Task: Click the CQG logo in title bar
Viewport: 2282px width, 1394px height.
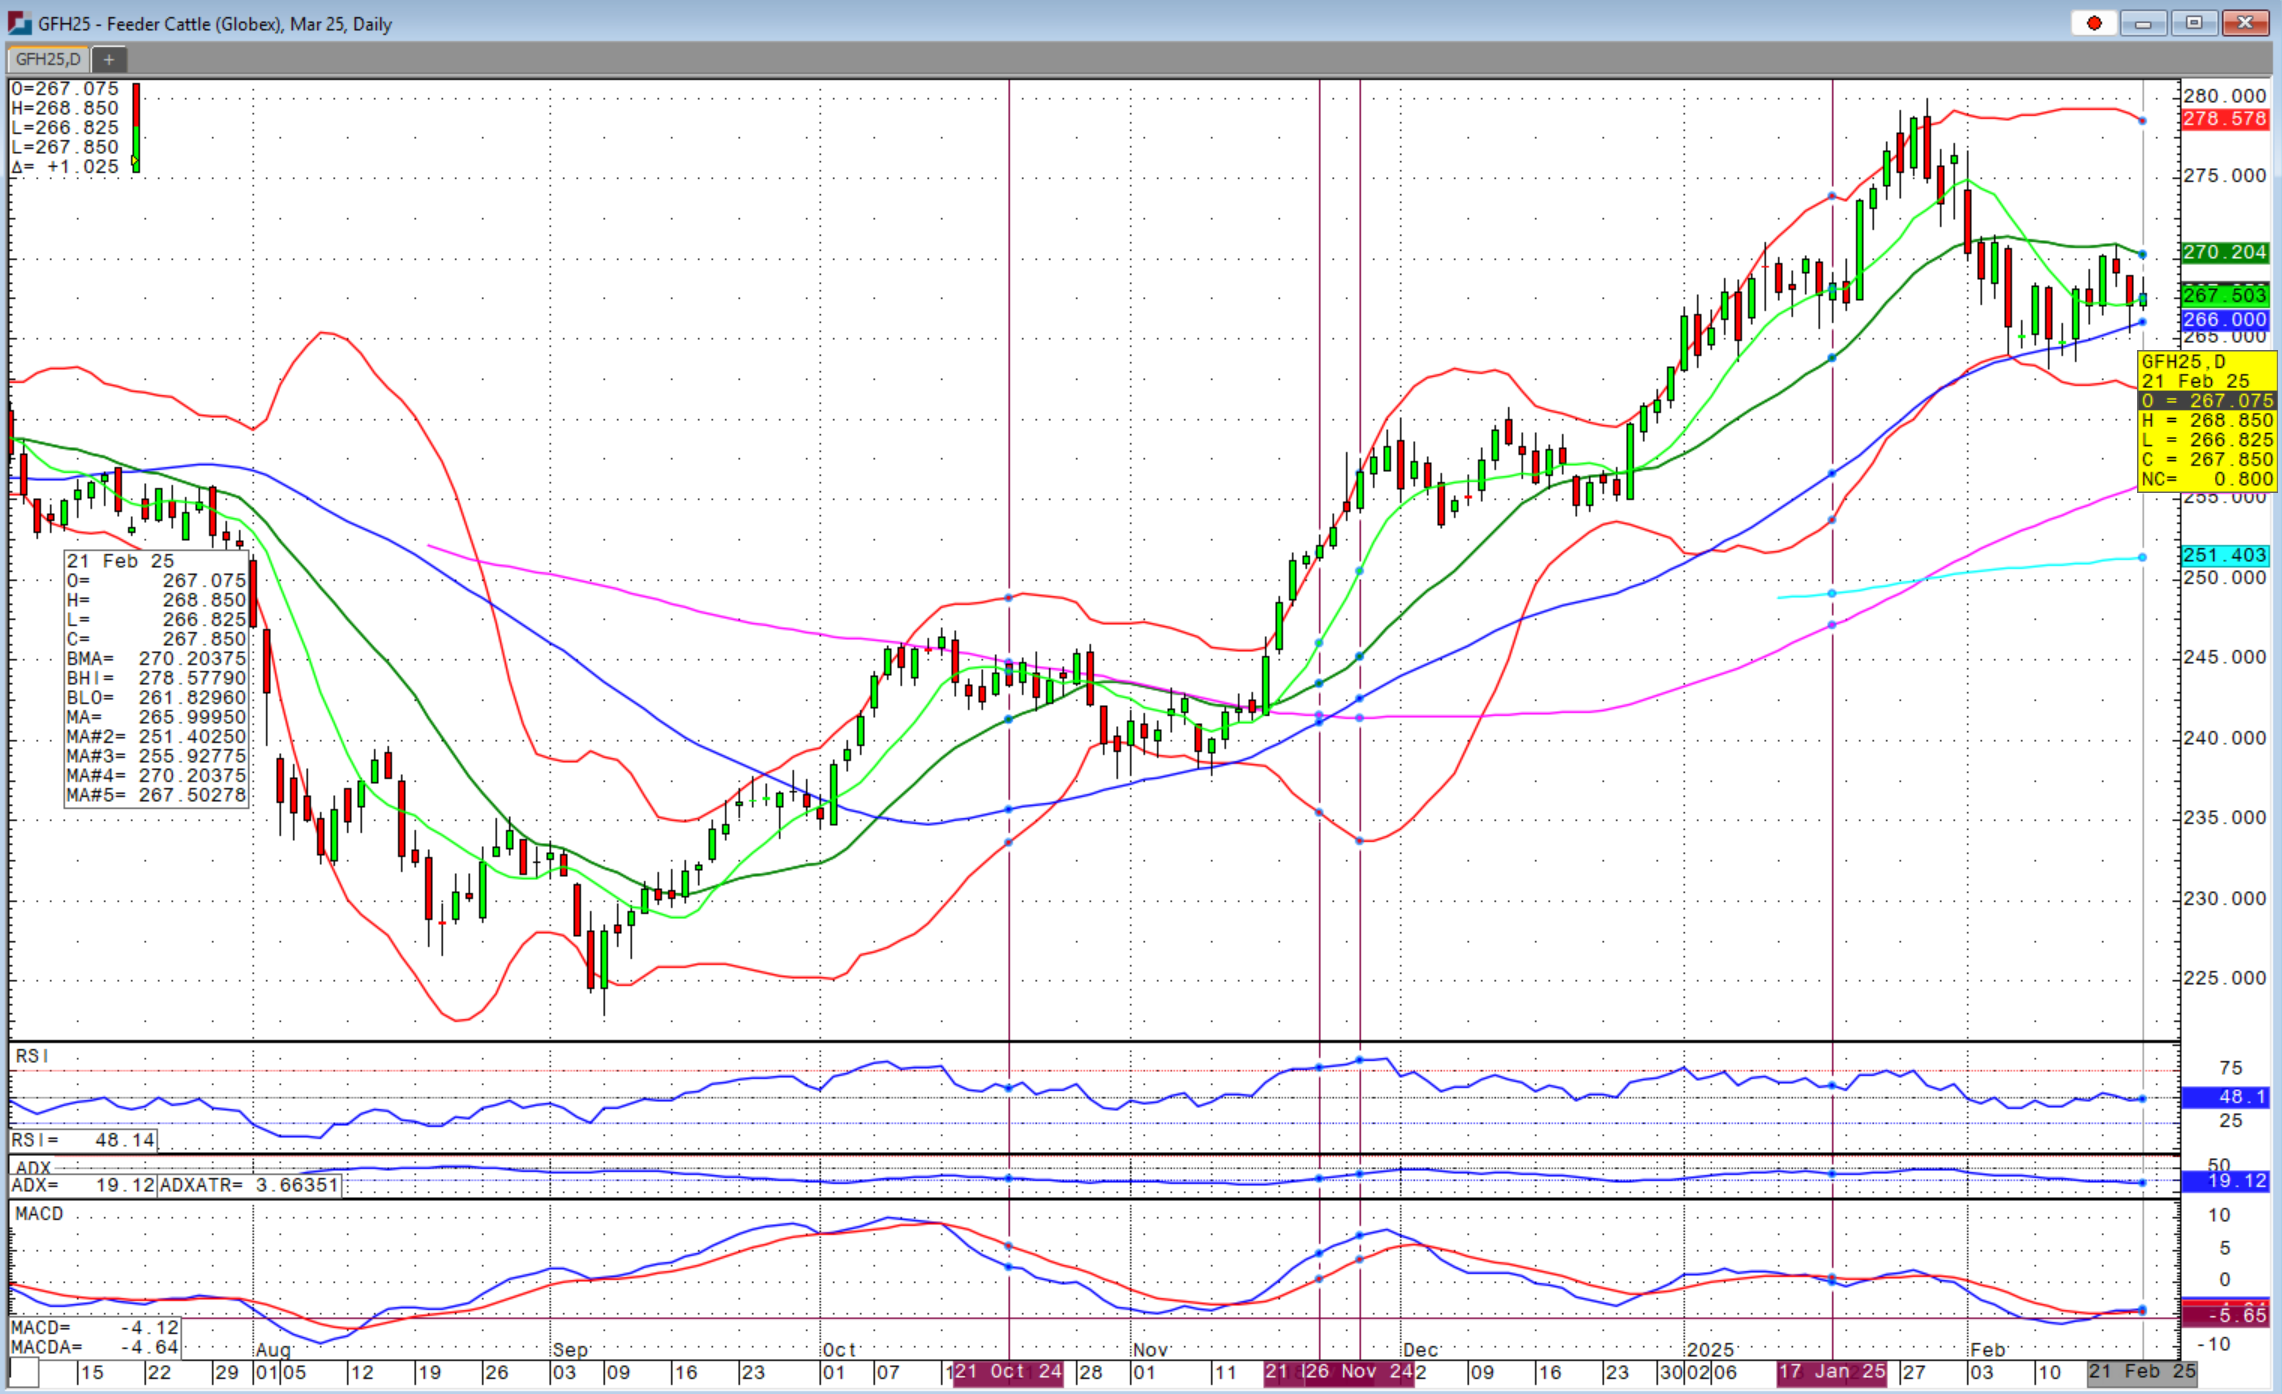Action: pos(18,23)
